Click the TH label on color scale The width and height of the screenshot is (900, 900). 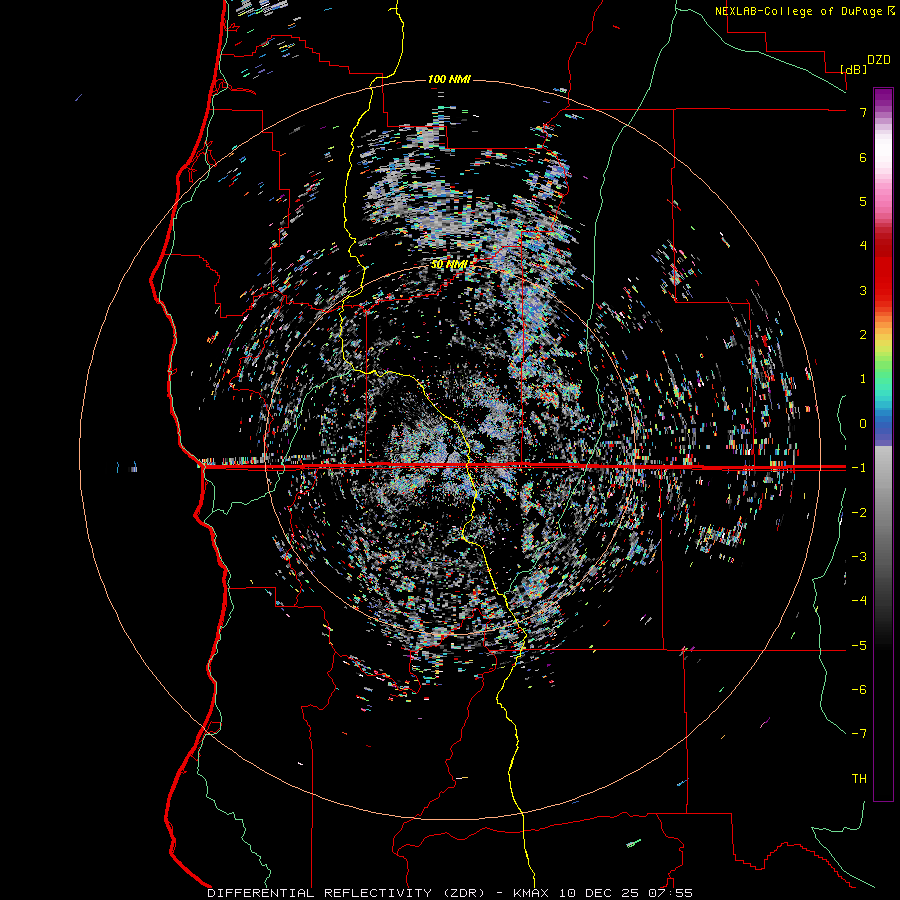coord(859,779)
